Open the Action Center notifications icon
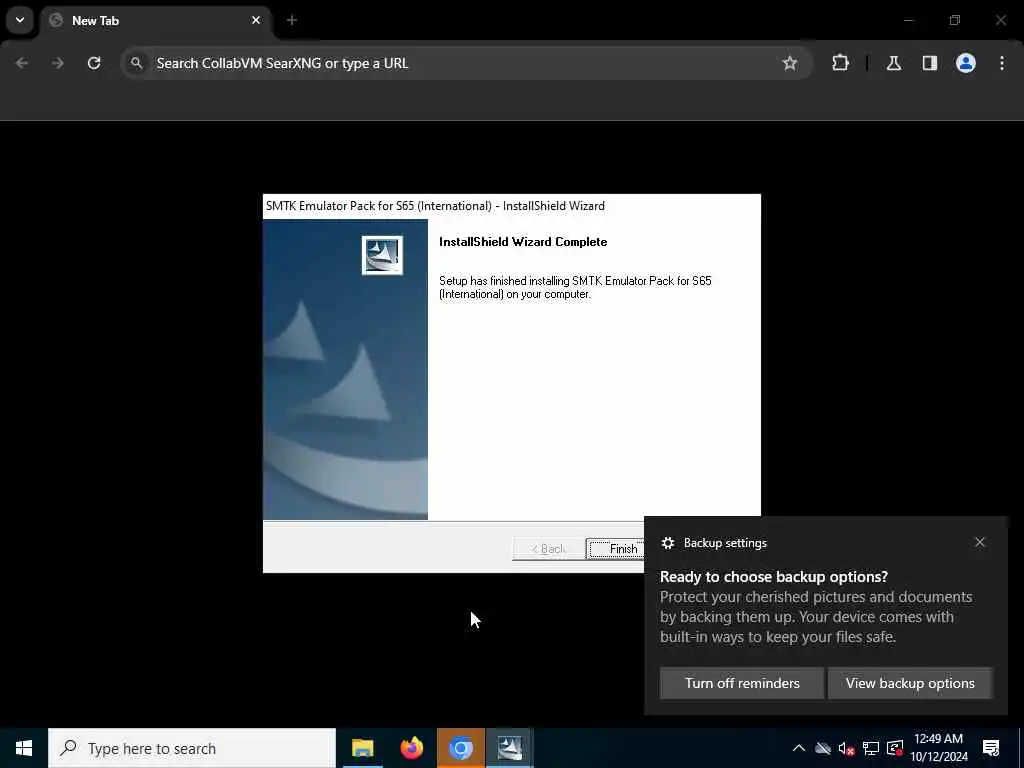The image size is (1024, 768). click(991, 748)
